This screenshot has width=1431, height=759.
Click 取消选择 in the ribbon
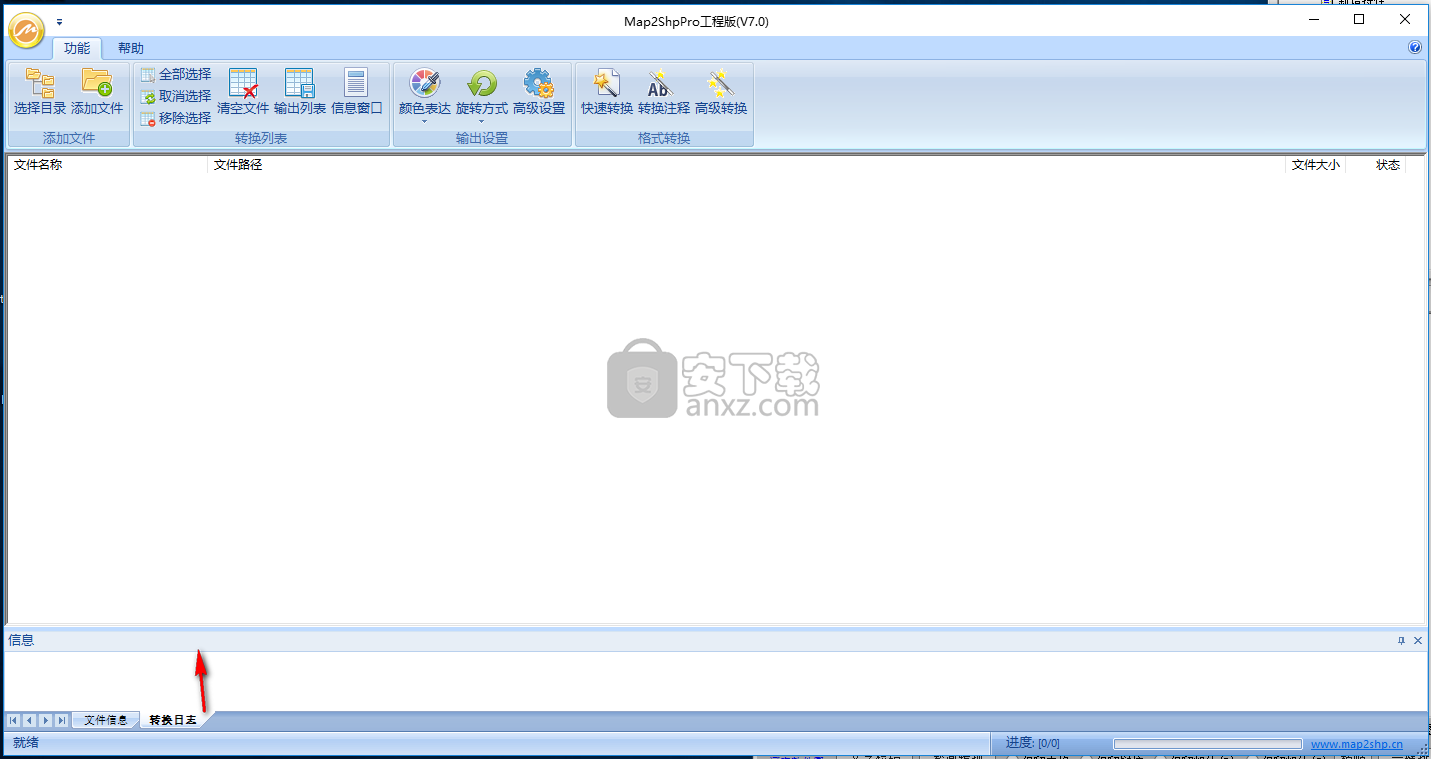176,96
